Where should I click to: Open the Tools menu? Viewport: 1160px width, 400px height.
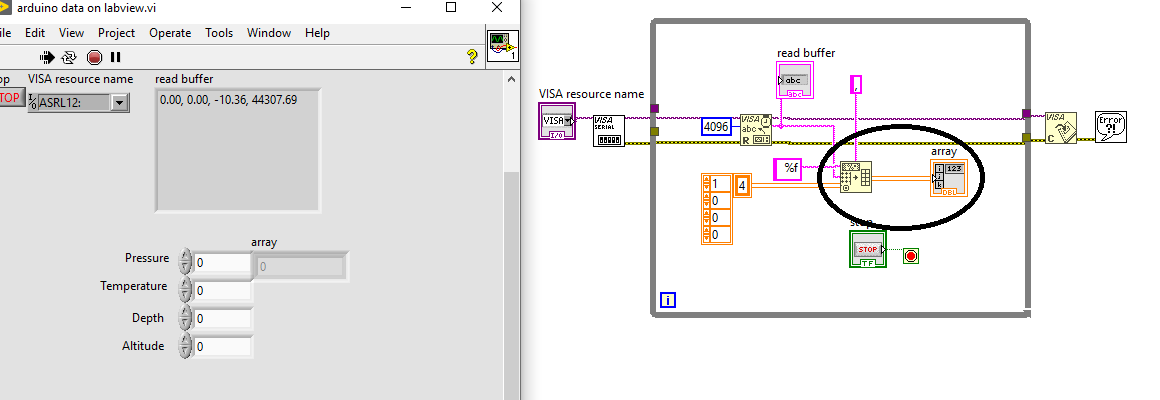pos(219,33)
